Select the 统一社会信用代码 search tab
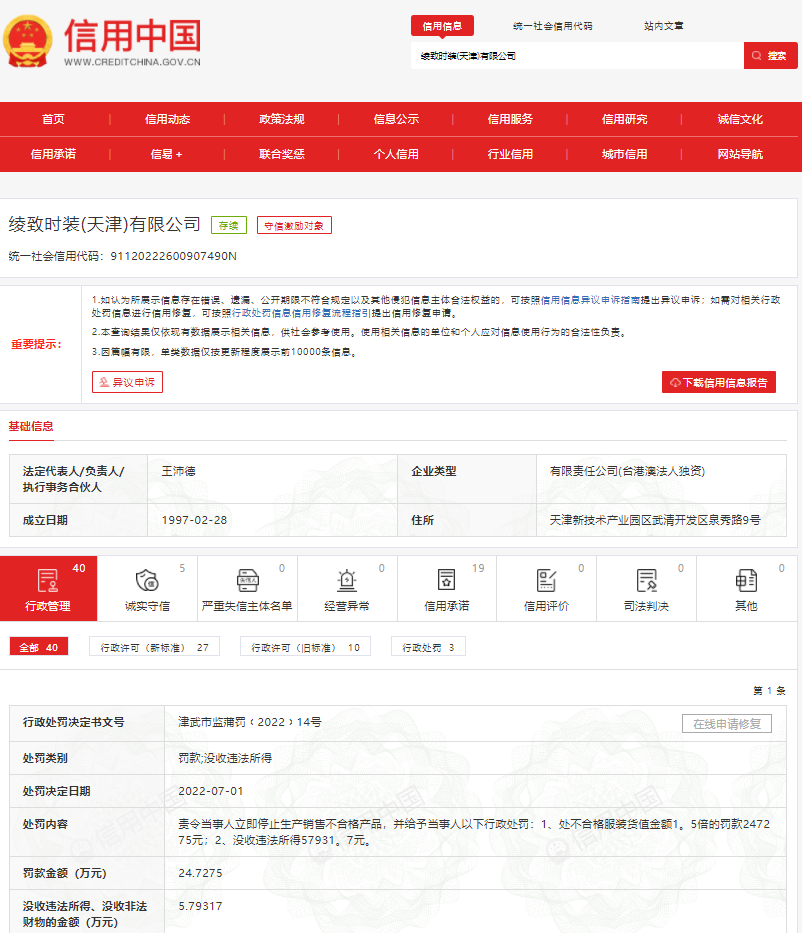Screen dimensions: 802x933 (552, 26)
